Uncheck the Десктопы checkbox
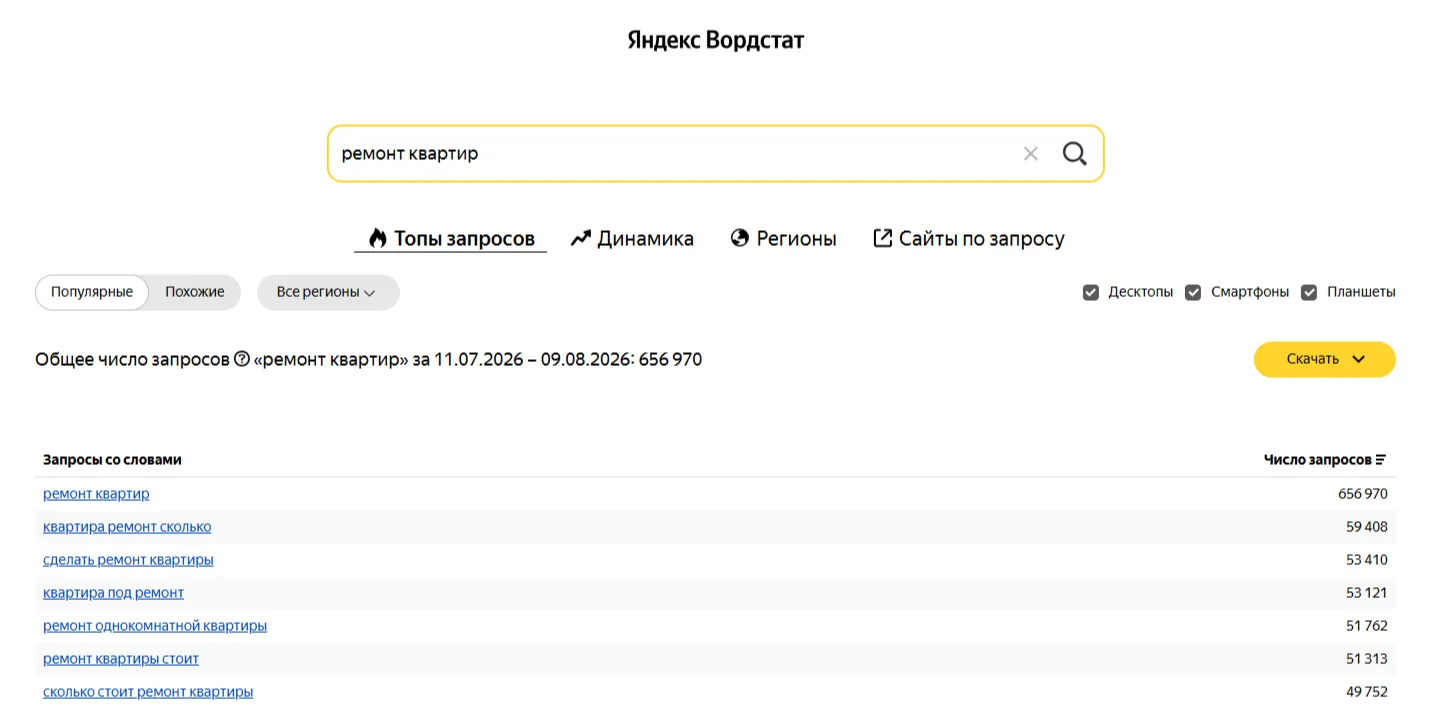This screenshot has width=1440, height=707. coord(1091,293)
